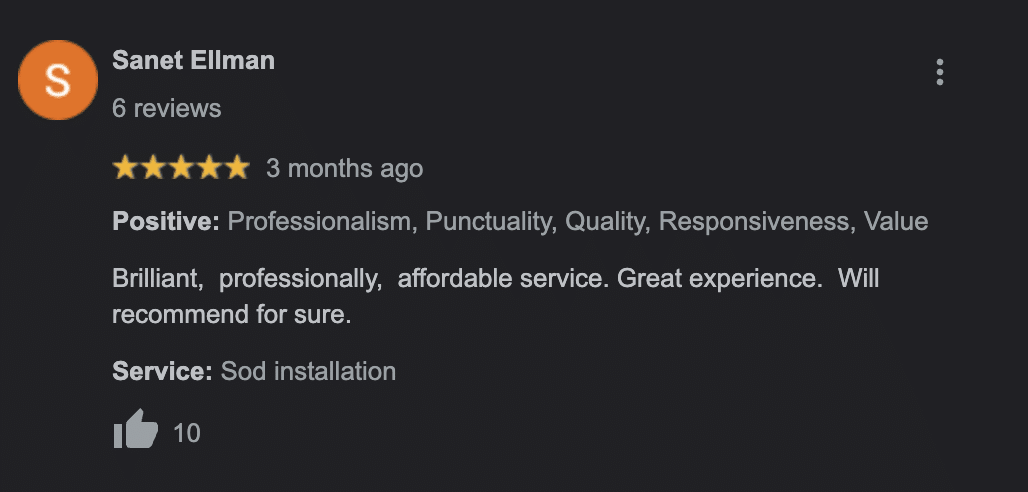Click the fifth star in the rating
Viewport: 1028px width, 492px height.
(237, 168)
